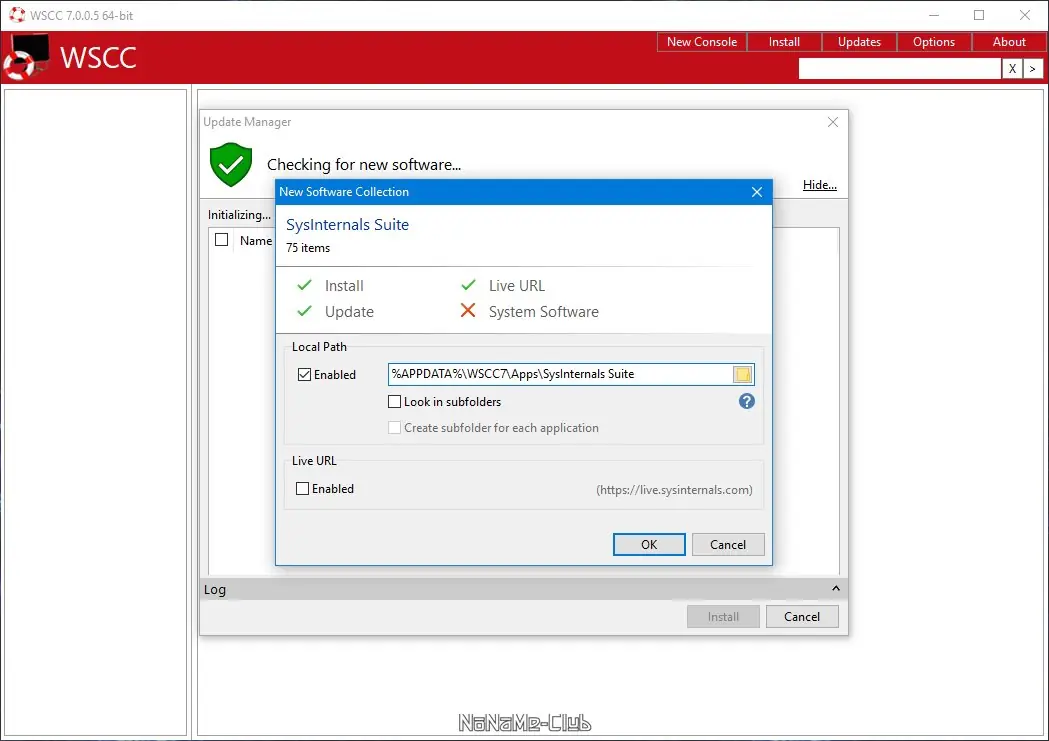Check the select-all box next to Name
The width and height of the screenshot is (1049, 741).
tap(221, 239)
